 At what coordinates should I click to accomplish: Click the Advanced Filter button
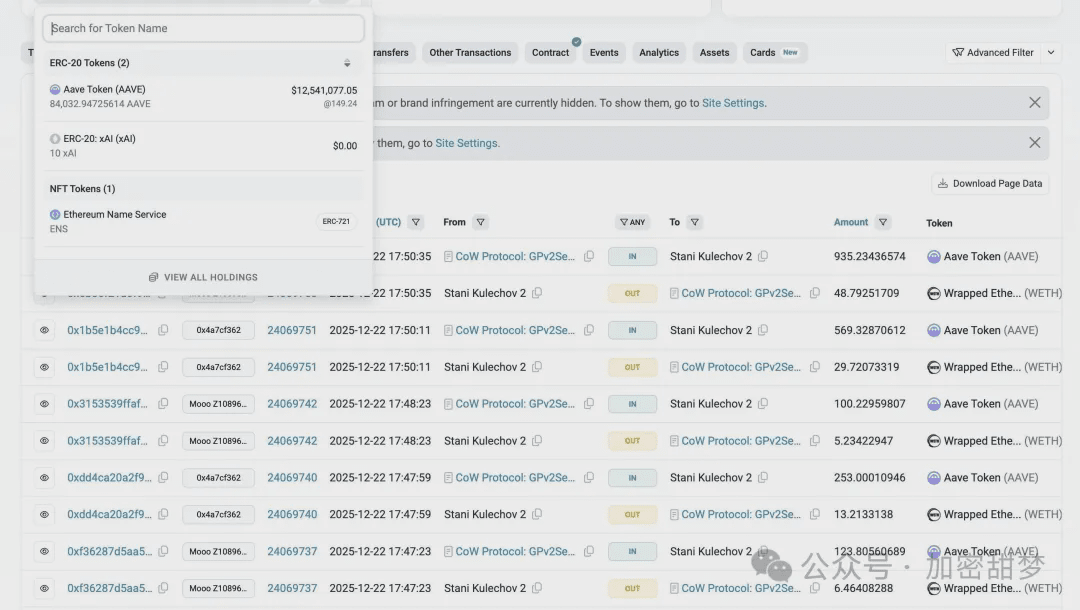pyautogui.click(x=993, y=52)
